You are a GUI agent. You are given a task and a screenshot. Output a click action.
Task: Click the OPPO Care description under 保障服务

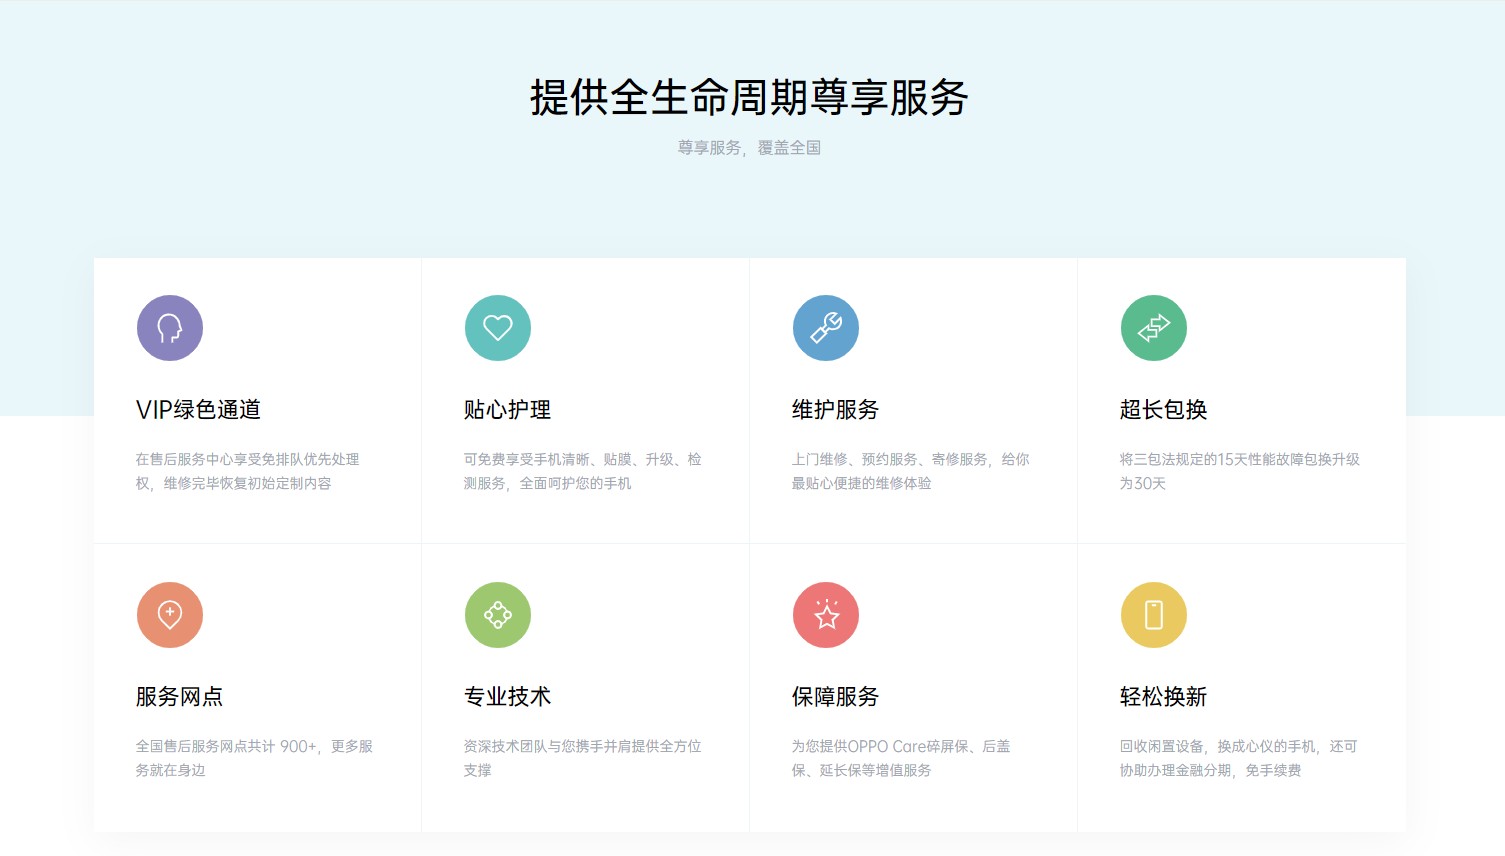point(900,758)
